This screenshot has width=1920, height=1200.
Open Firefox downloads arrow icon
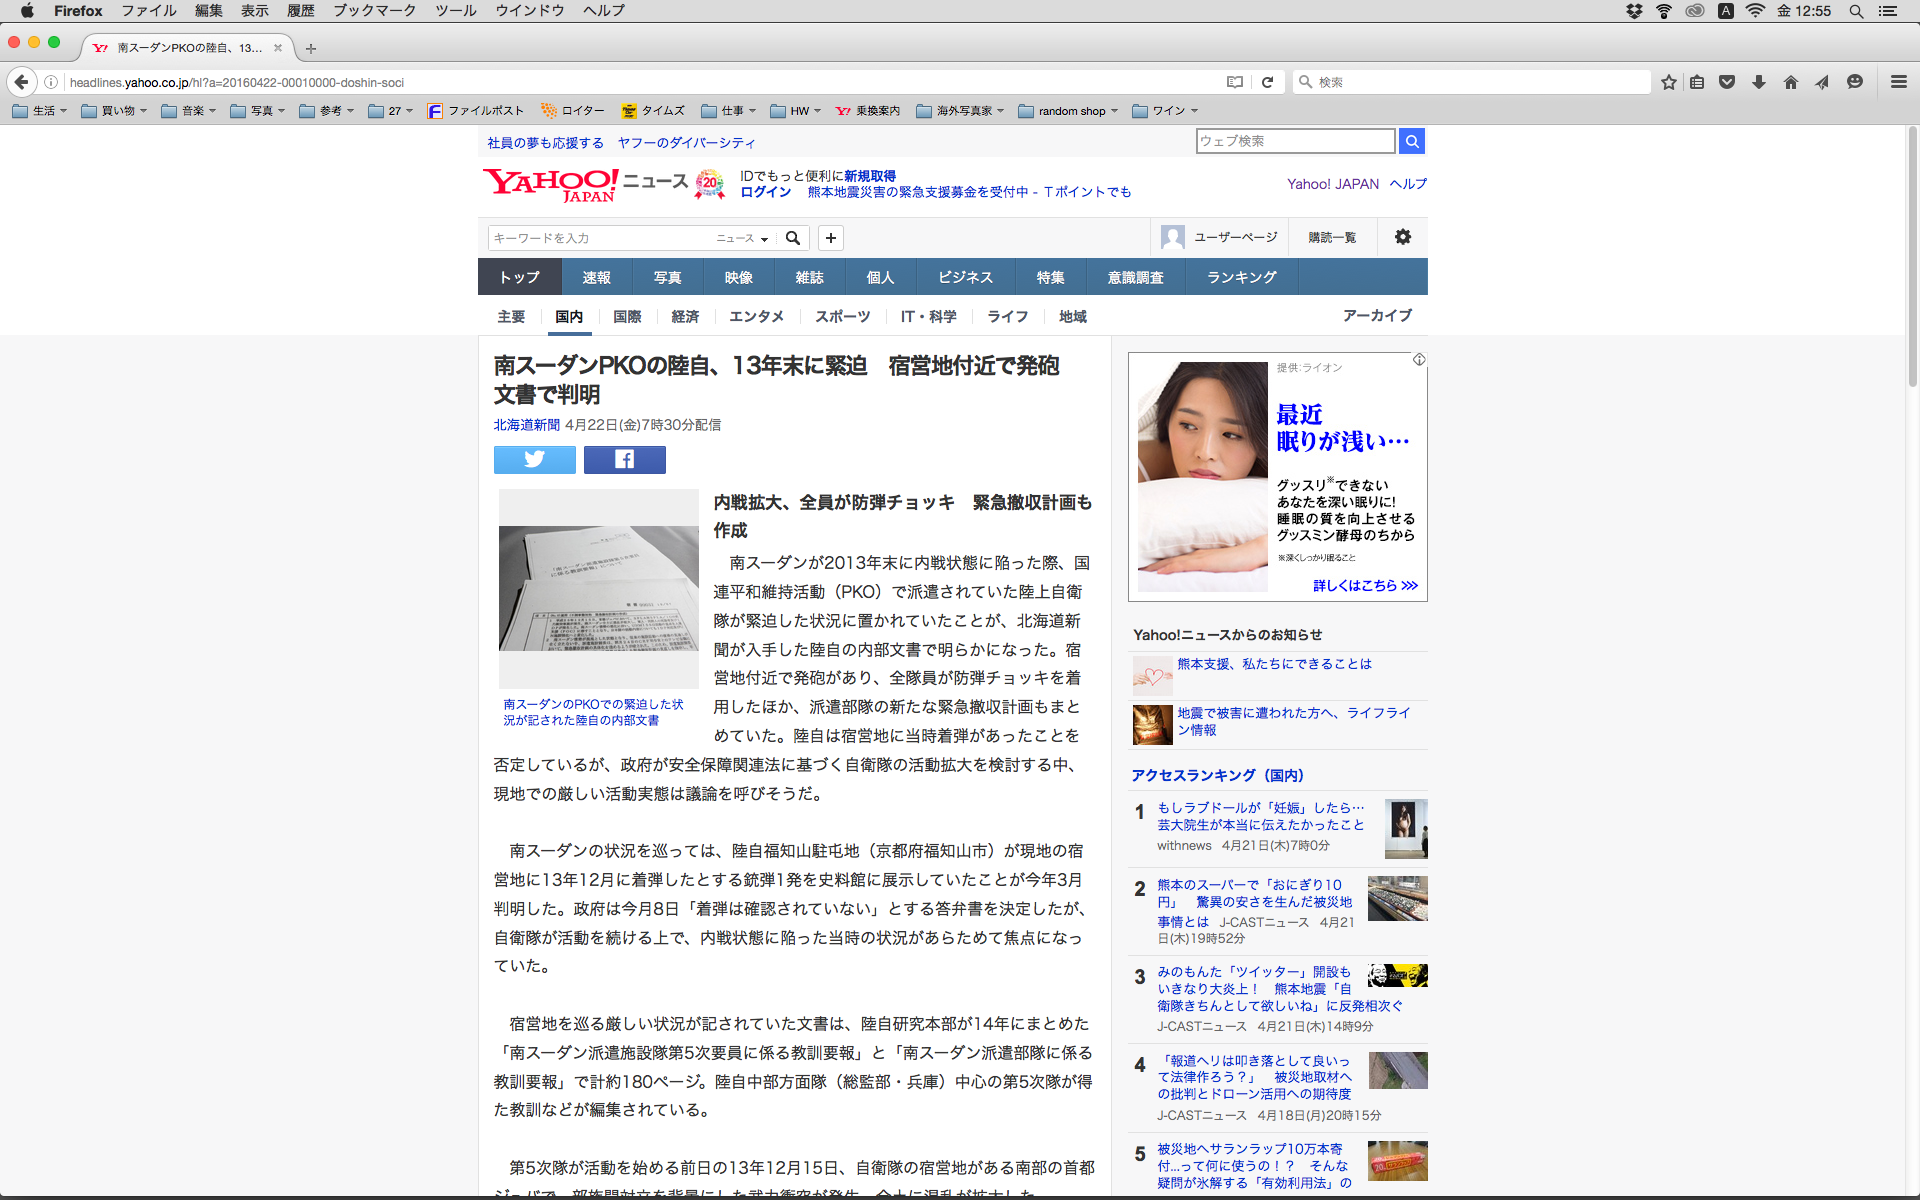[1759, 82]
